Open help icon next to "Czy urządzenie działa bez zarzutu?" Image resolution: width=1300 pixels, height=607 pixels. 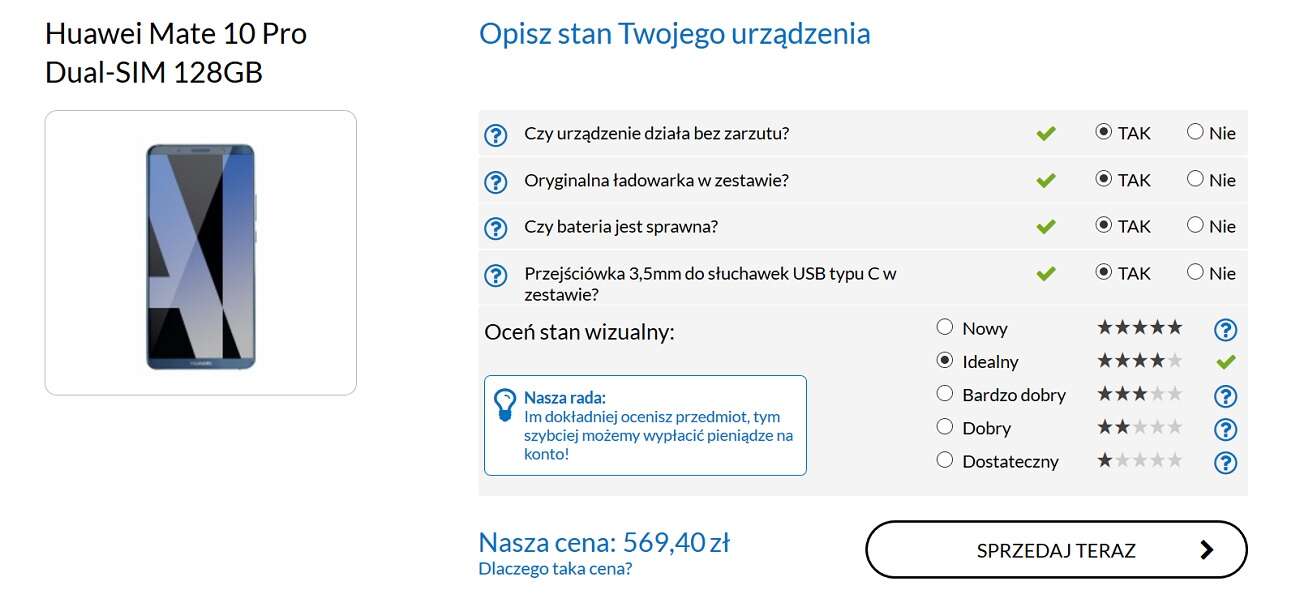click(496, 134)
